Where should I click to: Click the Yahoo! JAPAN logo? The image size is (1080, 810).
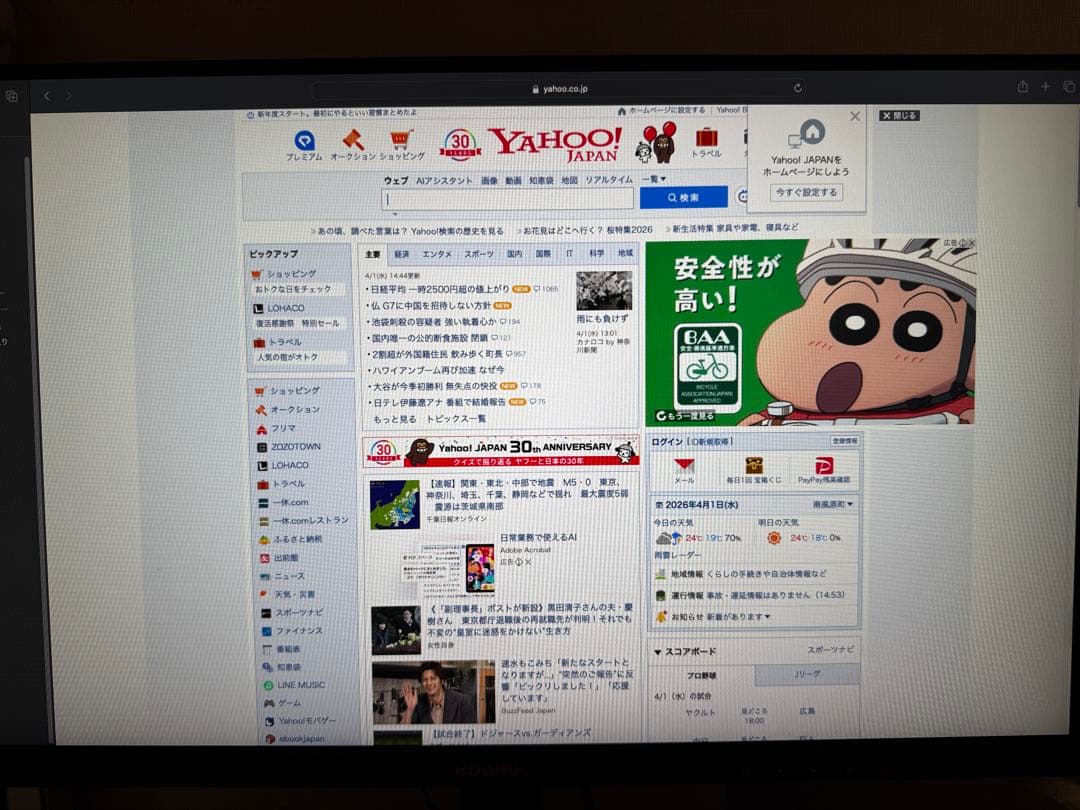pyautogui.click(x=557, y=144)
